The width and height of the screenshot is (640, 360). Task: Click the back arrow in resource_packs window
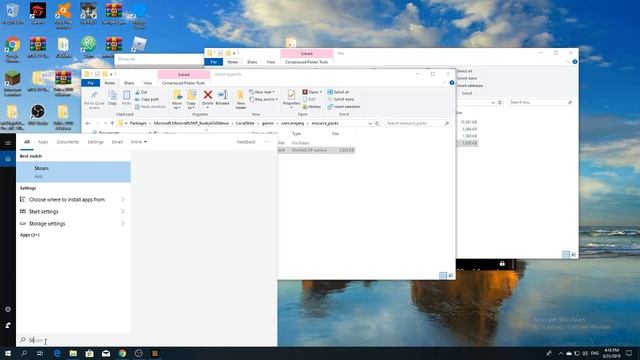88,123
